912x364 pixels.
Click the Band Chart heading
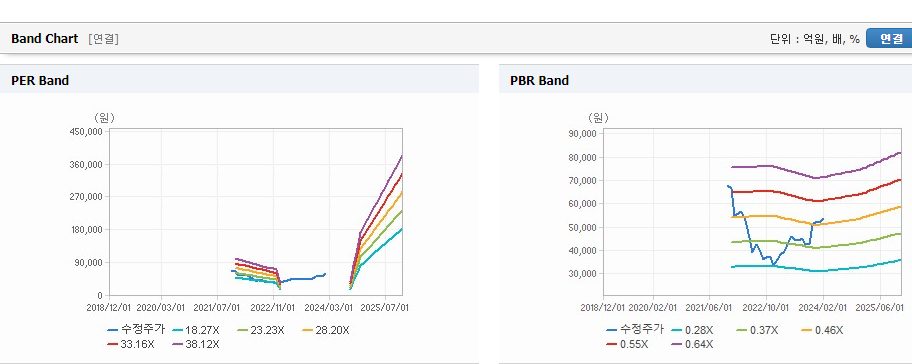[x=44, y=39]
